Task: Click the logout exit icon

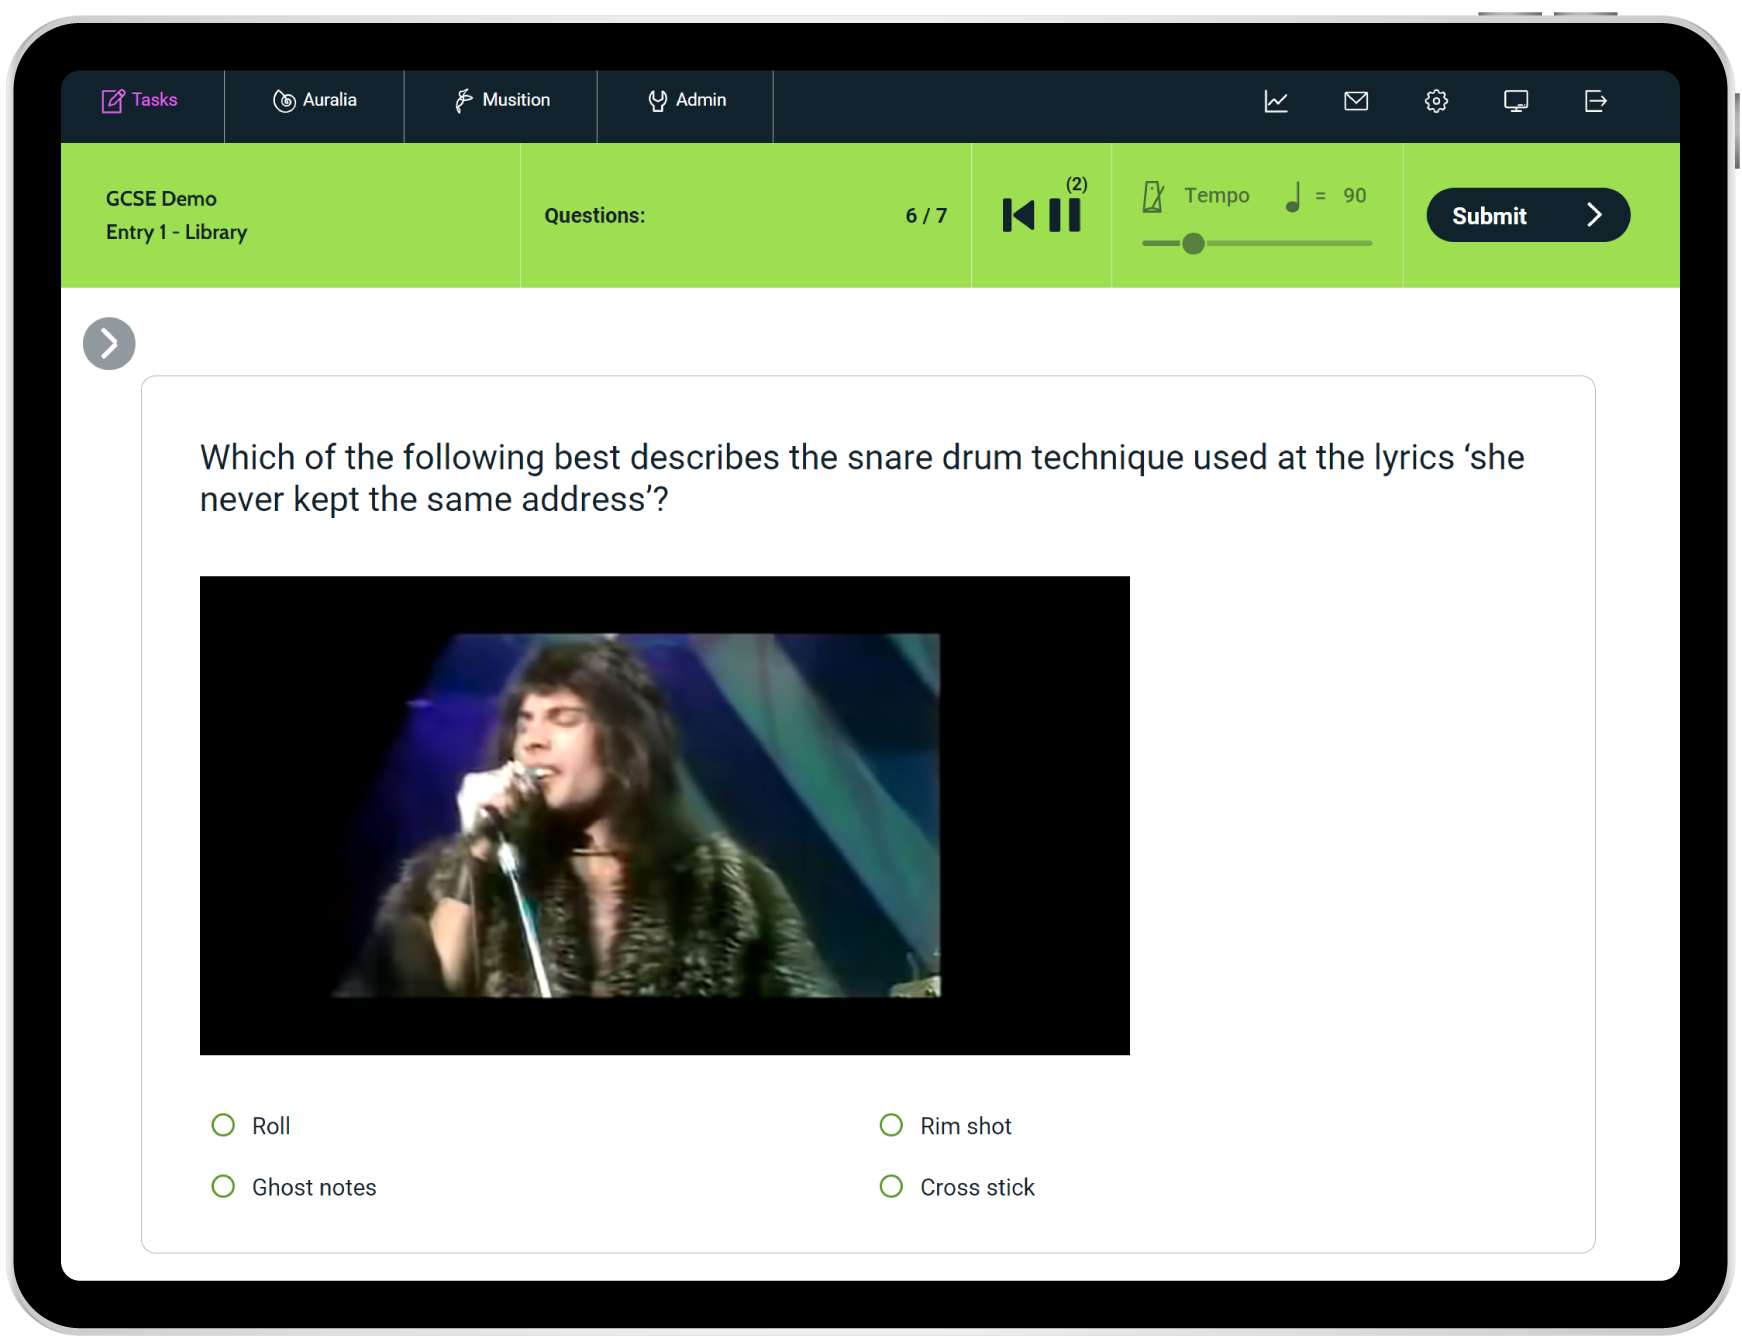Action: 1596,101
